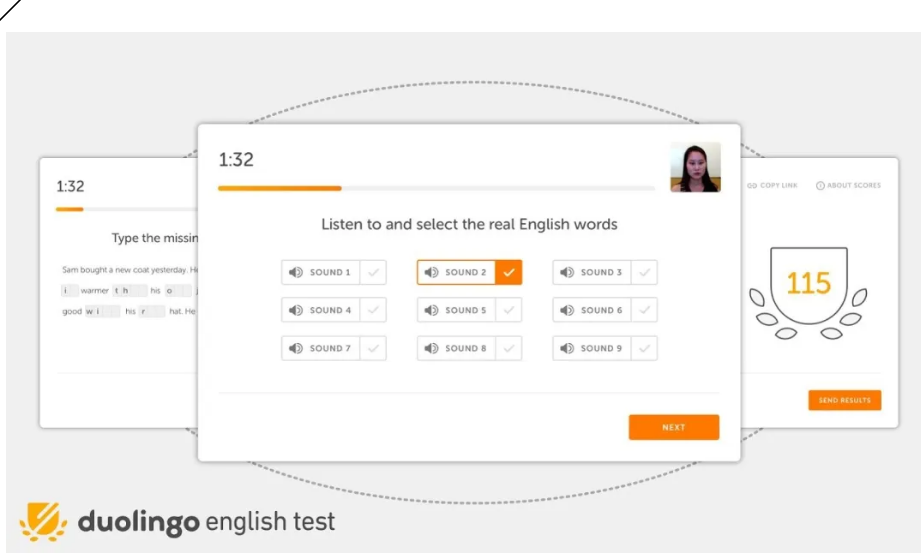Click the Duolingo English Test logo icon
The width and height of the screenshot is (921, 560).
(x=42, y=521)
